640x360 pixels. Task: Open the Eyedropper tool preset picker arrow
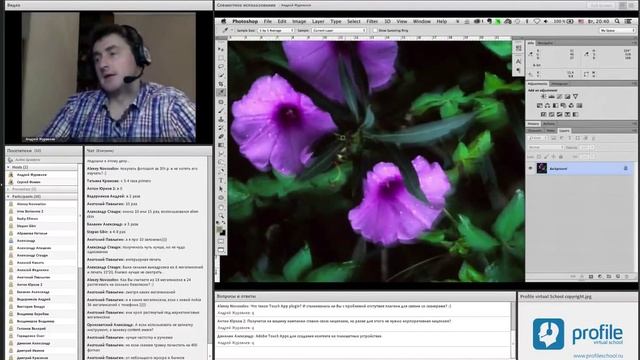click(x=231, y=30)
